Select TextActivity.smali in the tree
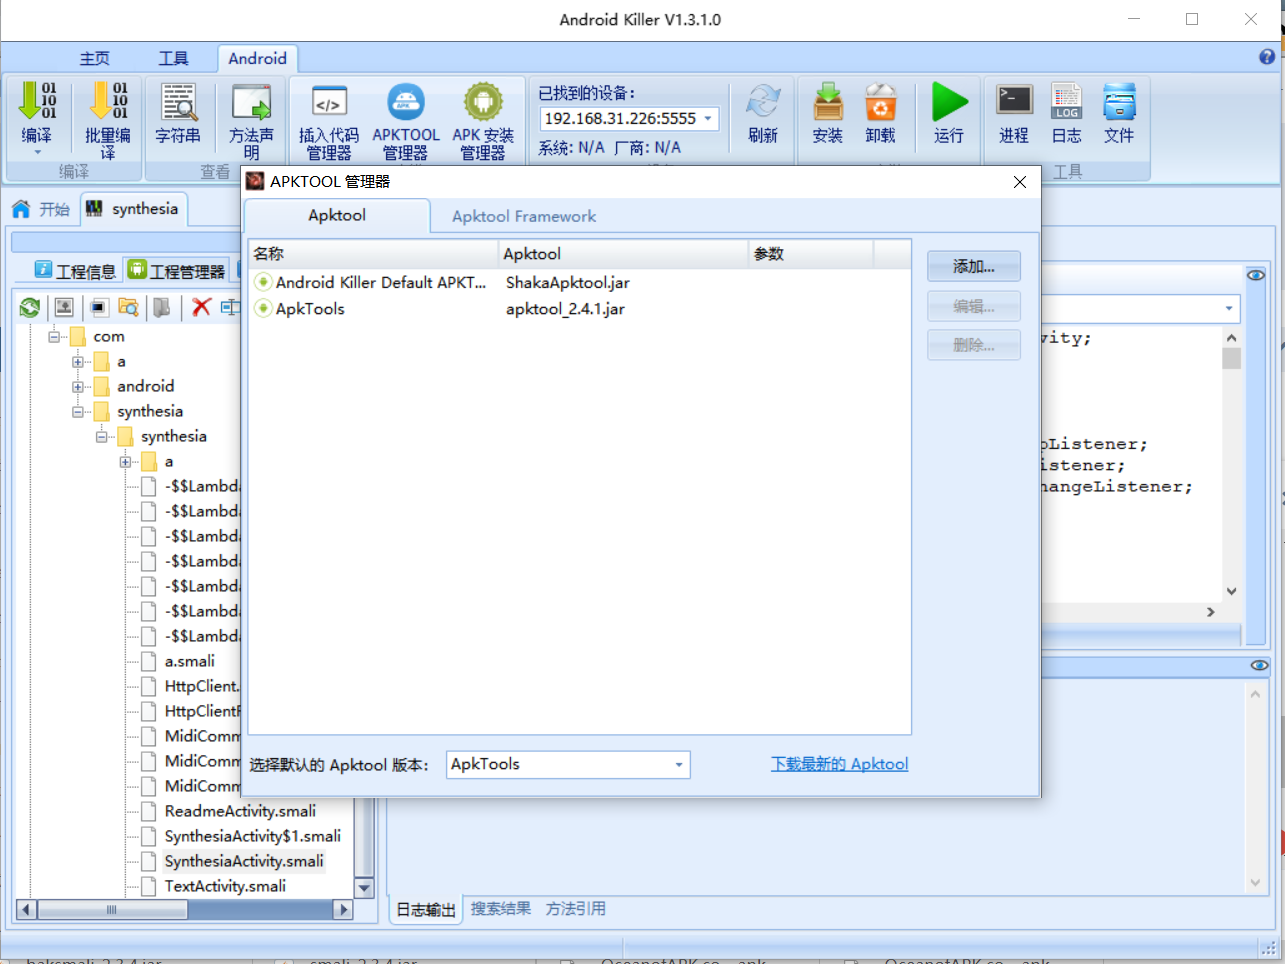Screen dimensions: 1285x964 225,886
